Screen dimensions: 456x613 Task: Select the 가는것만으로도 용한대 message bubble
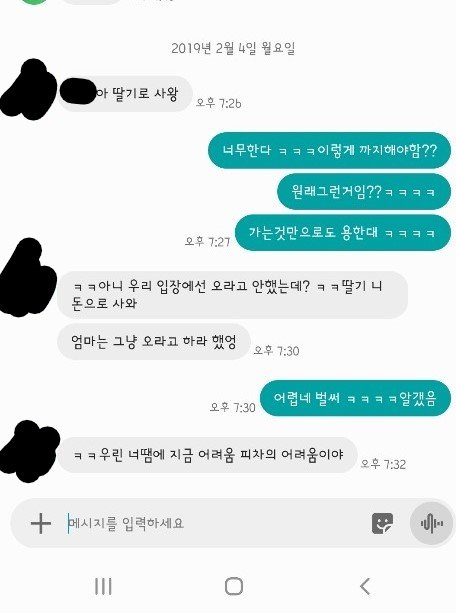[343, 233]
